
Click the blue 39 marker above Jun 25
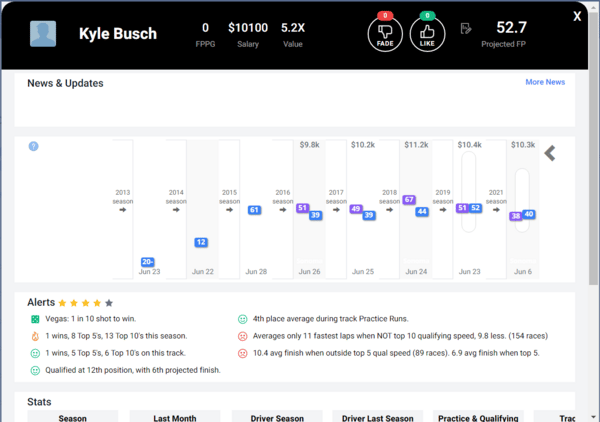click(369, 215)
